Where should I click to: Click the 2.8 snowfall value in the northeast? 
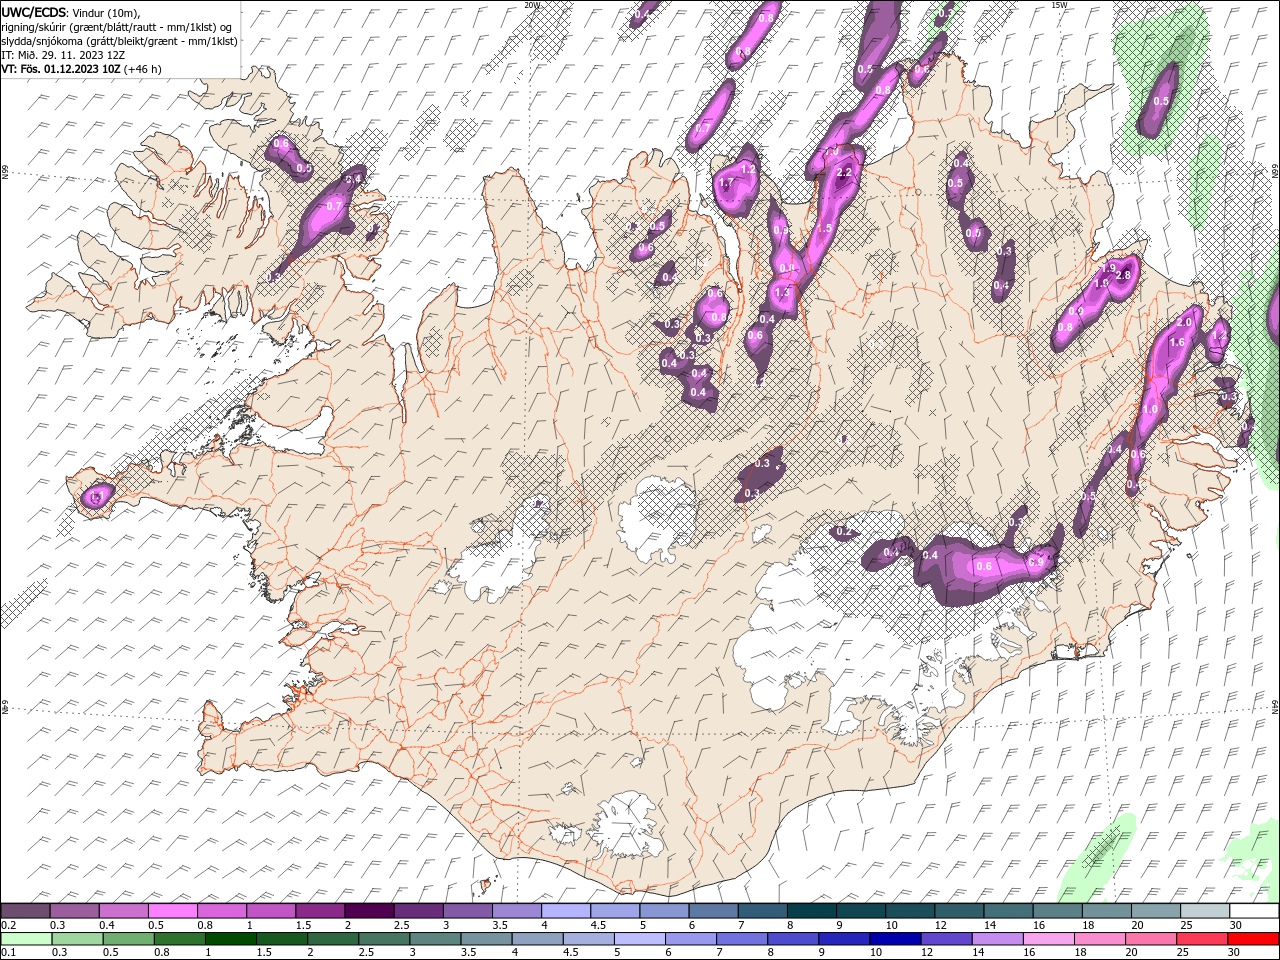(x=1123, y=275)
